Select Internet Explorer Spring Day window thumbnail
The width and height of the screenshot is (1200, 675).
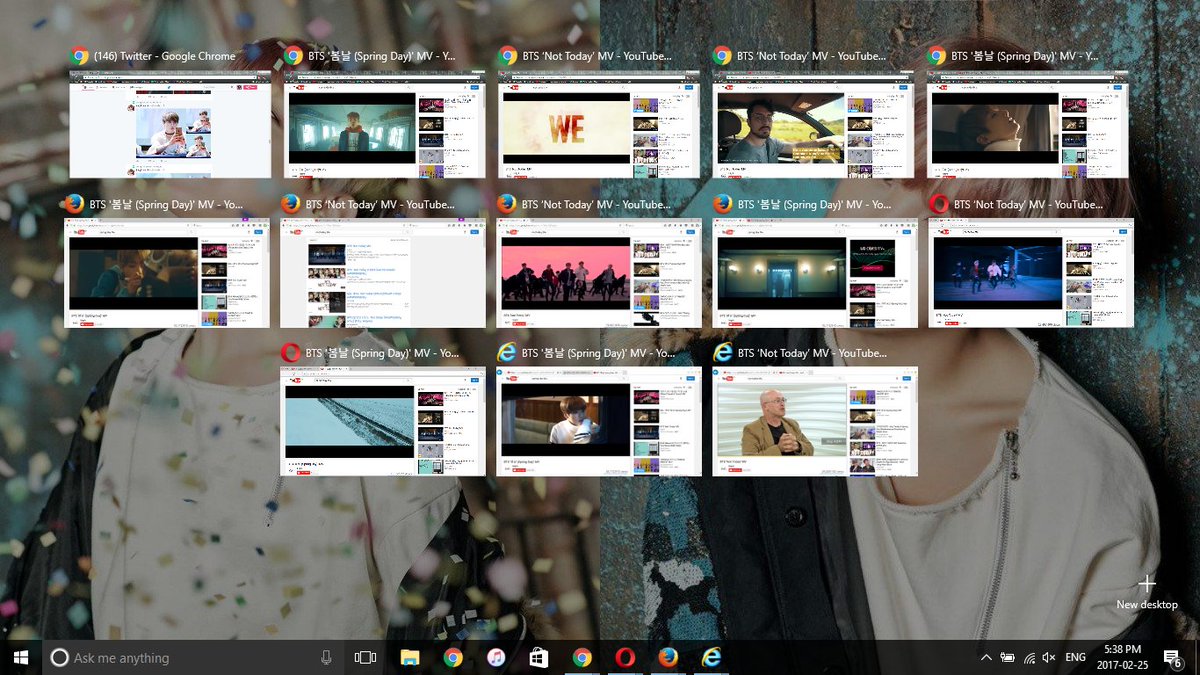click(x=599, y=421)
